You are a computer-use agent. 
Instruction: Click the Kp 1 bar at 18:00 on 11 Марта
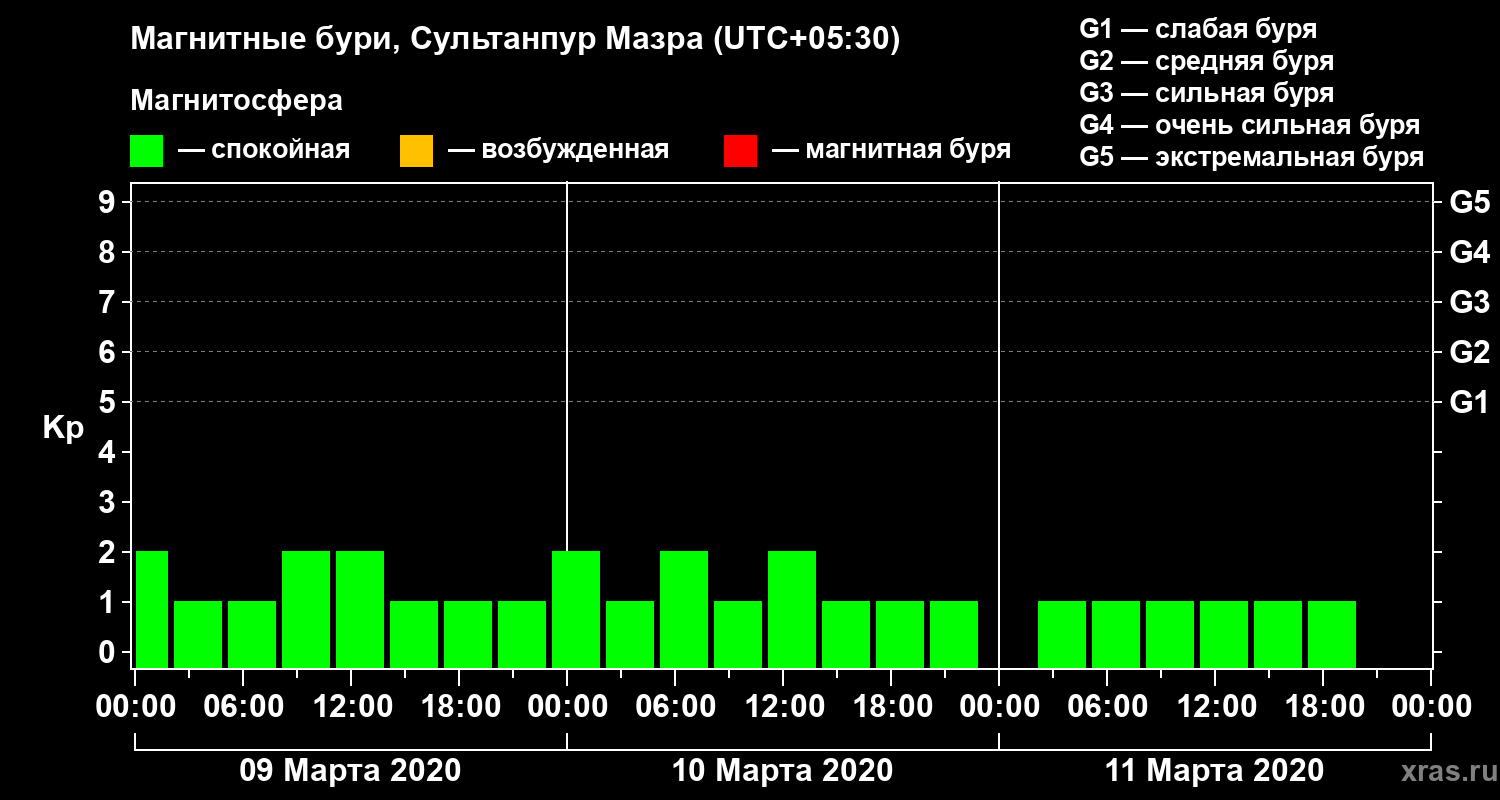coord(1332,634)
